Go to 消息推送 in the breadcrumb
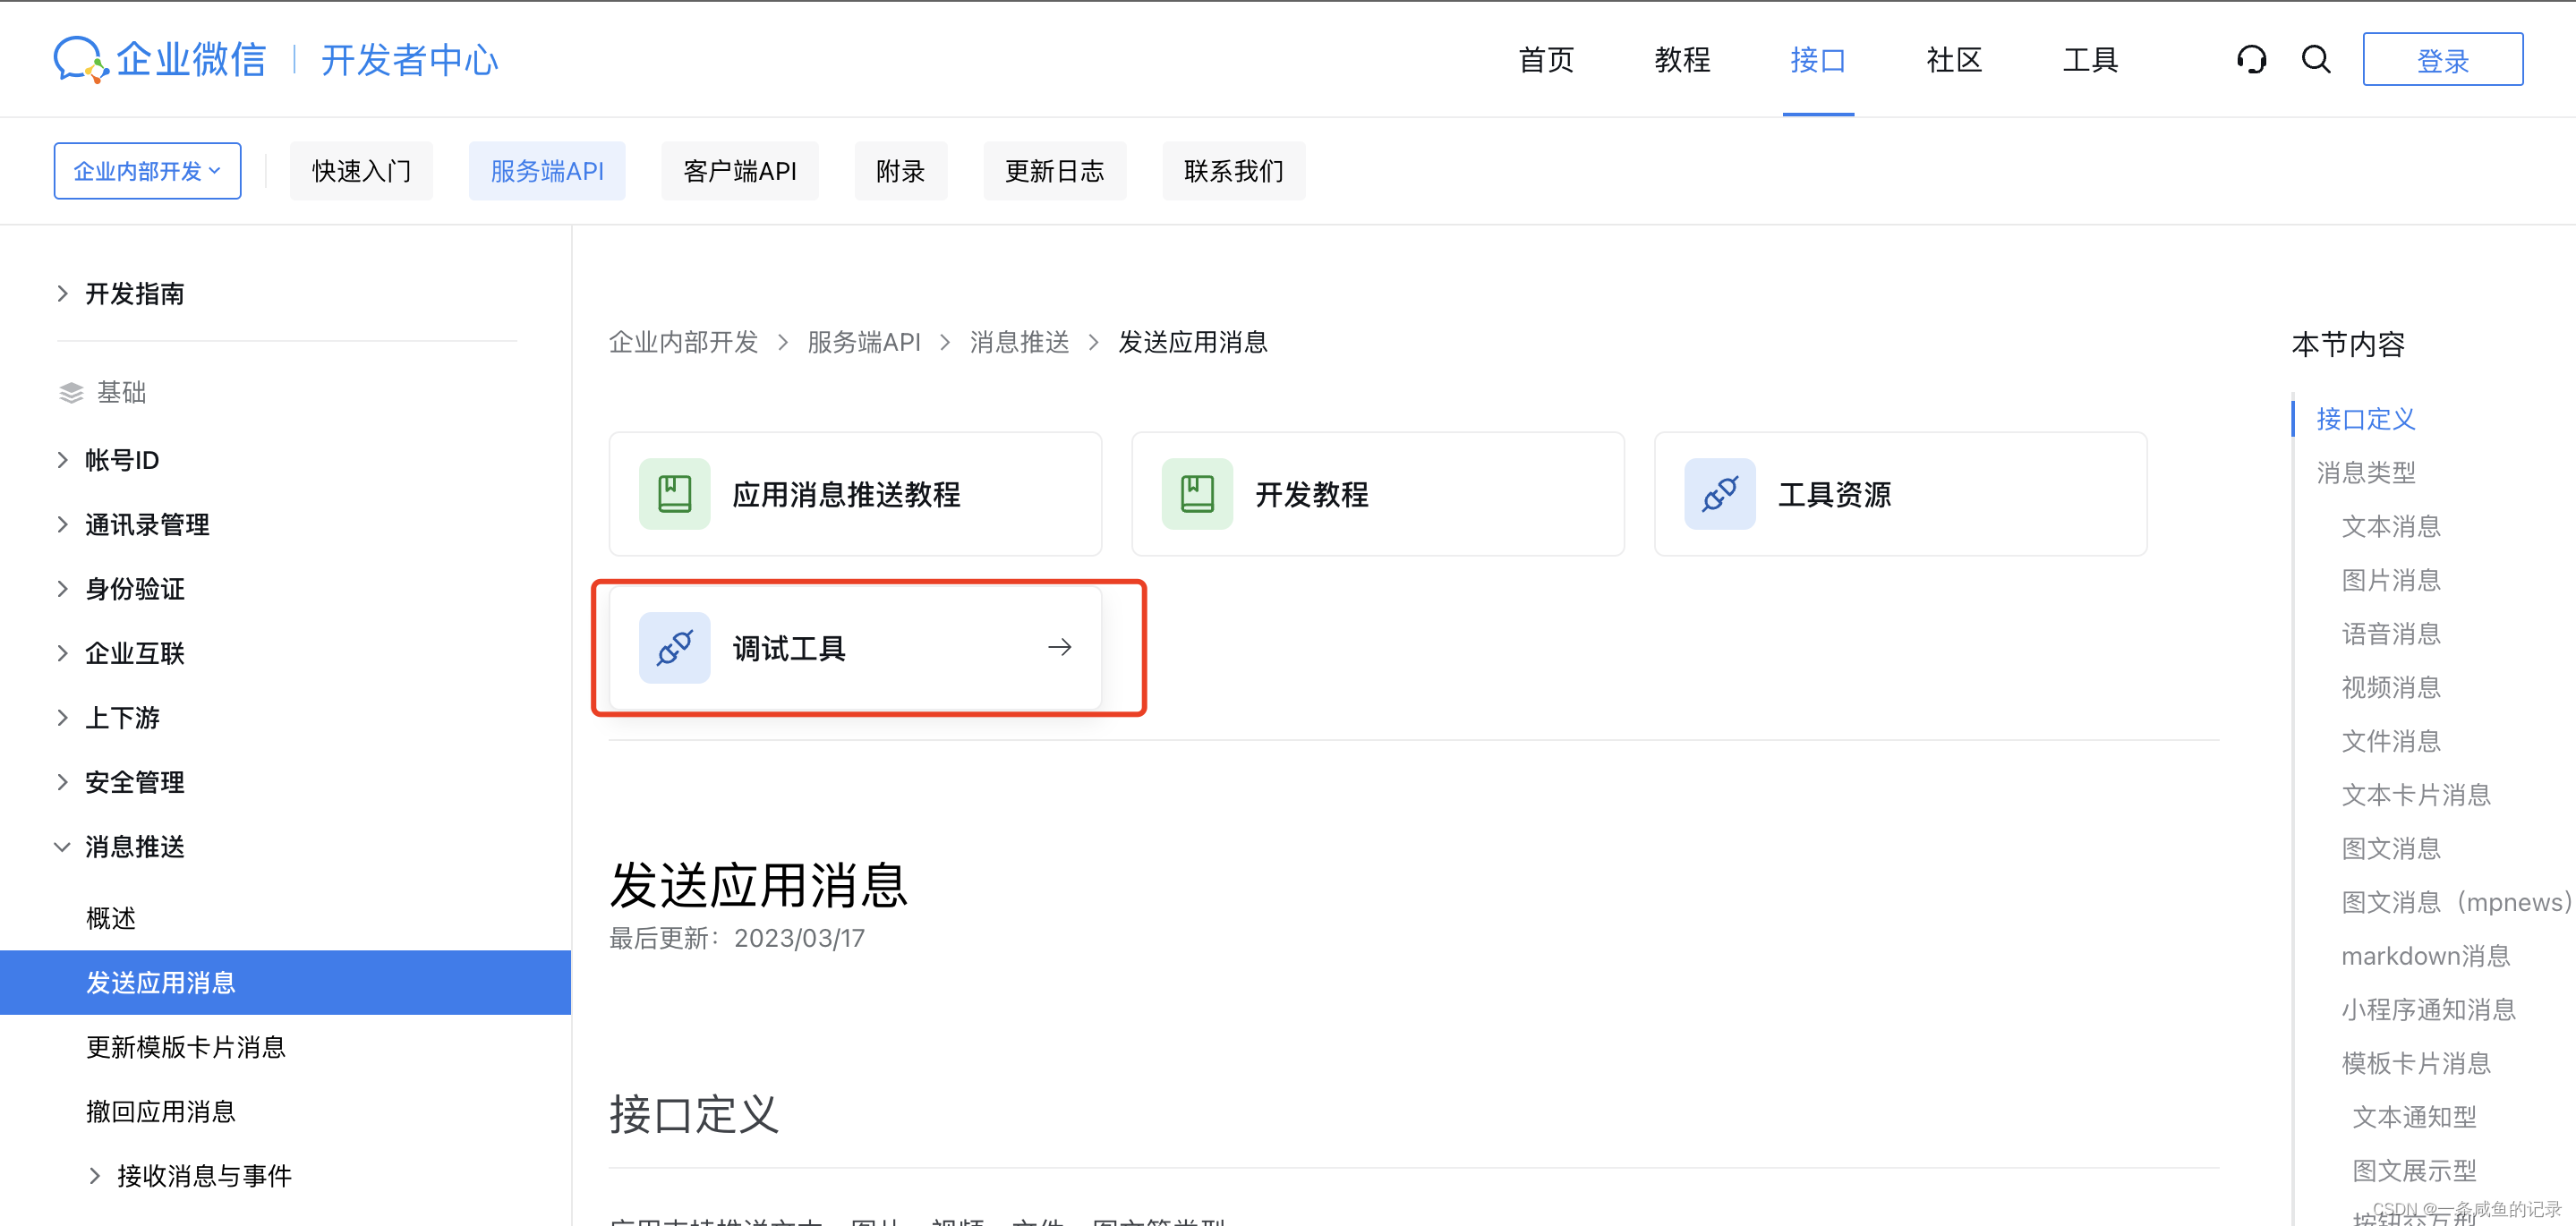 1019,343
